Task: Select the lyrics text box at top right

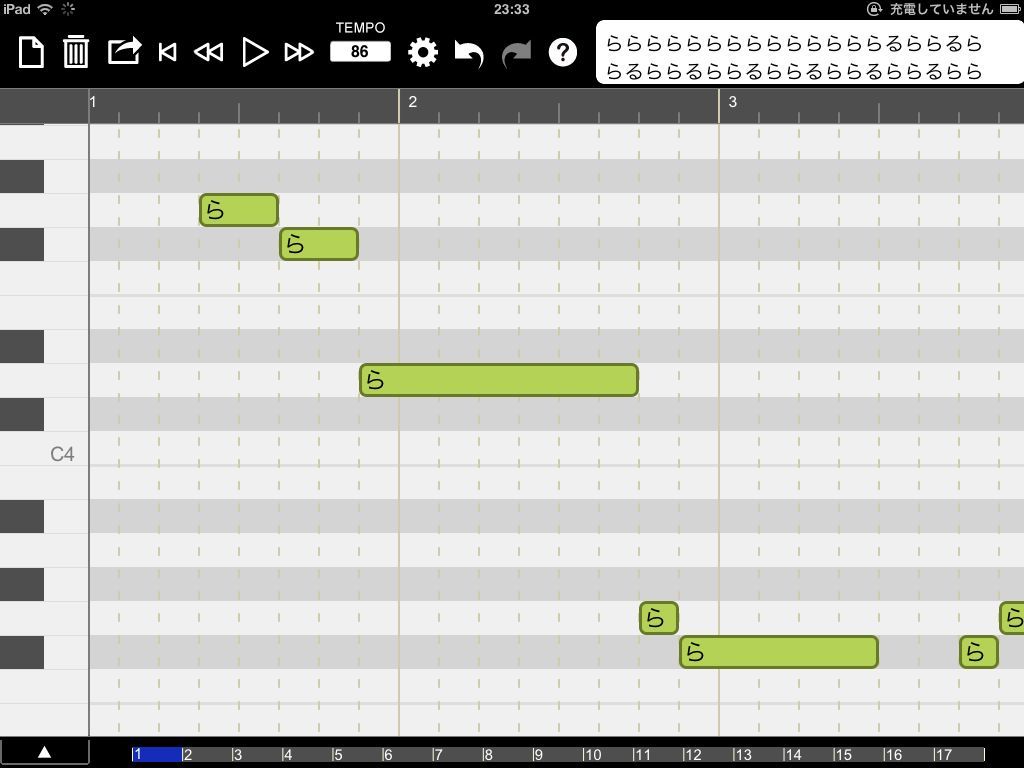Action: pos(810,52)
